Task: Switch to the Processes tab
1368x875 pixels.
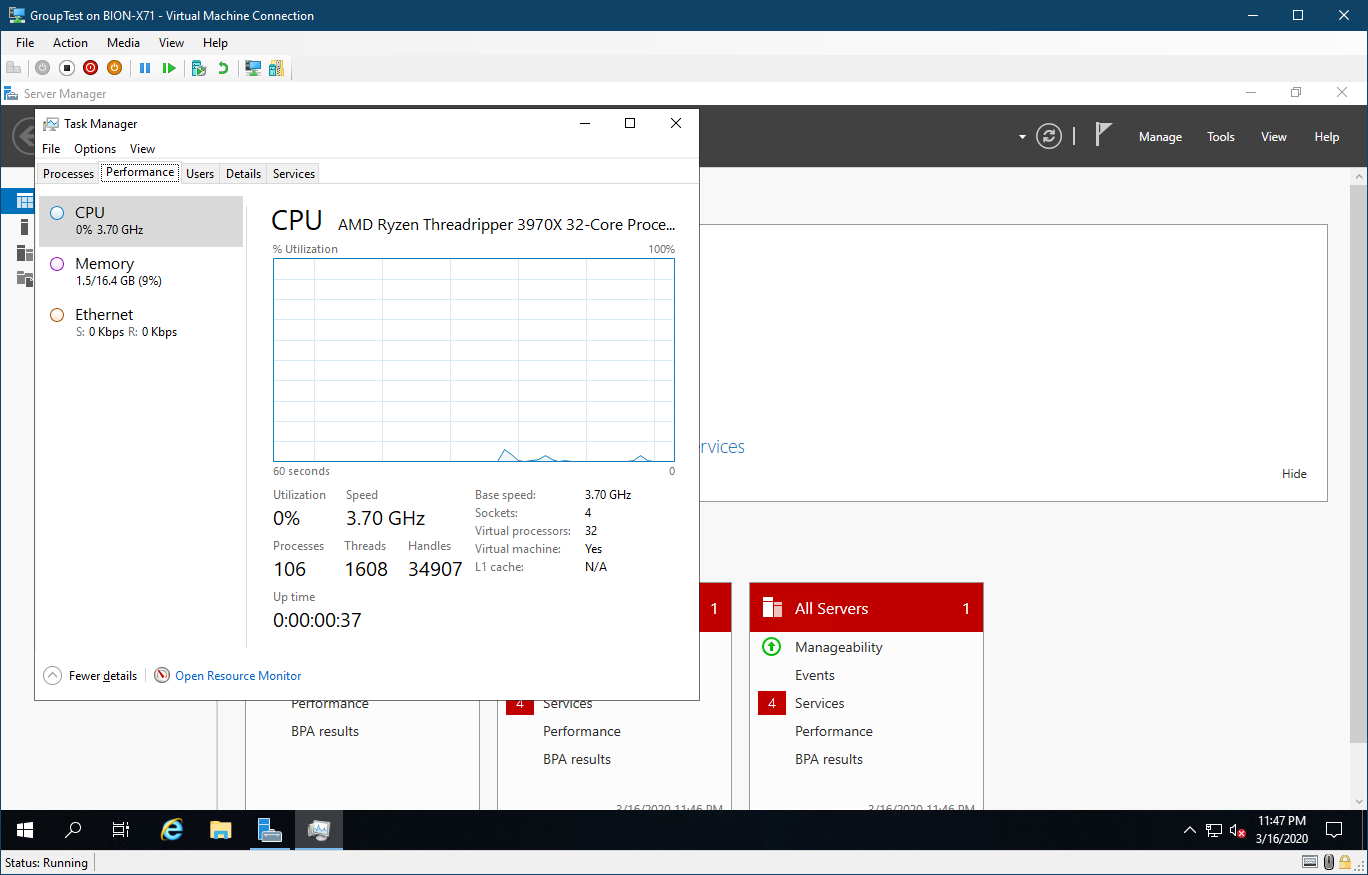Action: [x=68, y=174]
